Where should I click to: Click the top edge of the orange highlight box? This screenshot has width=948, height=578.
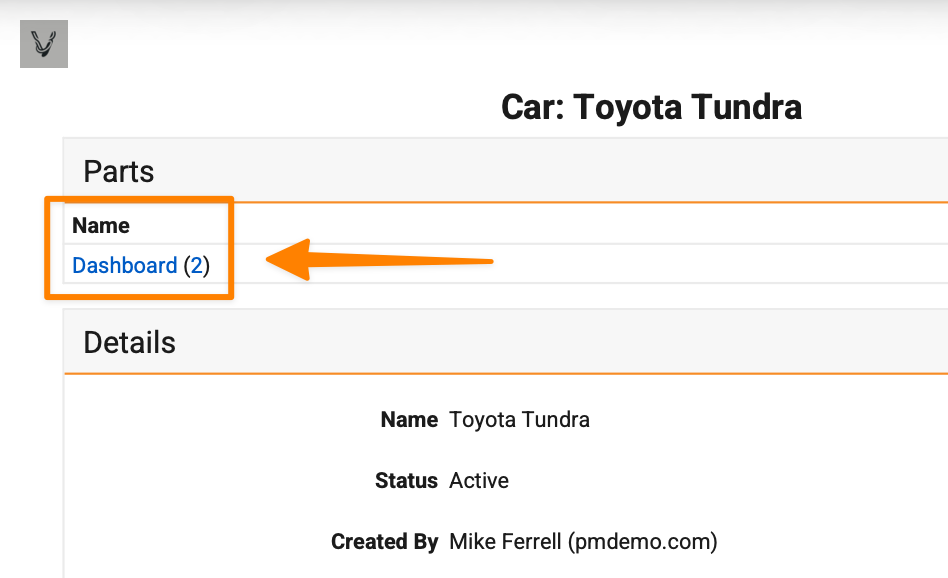click(139, 200)
